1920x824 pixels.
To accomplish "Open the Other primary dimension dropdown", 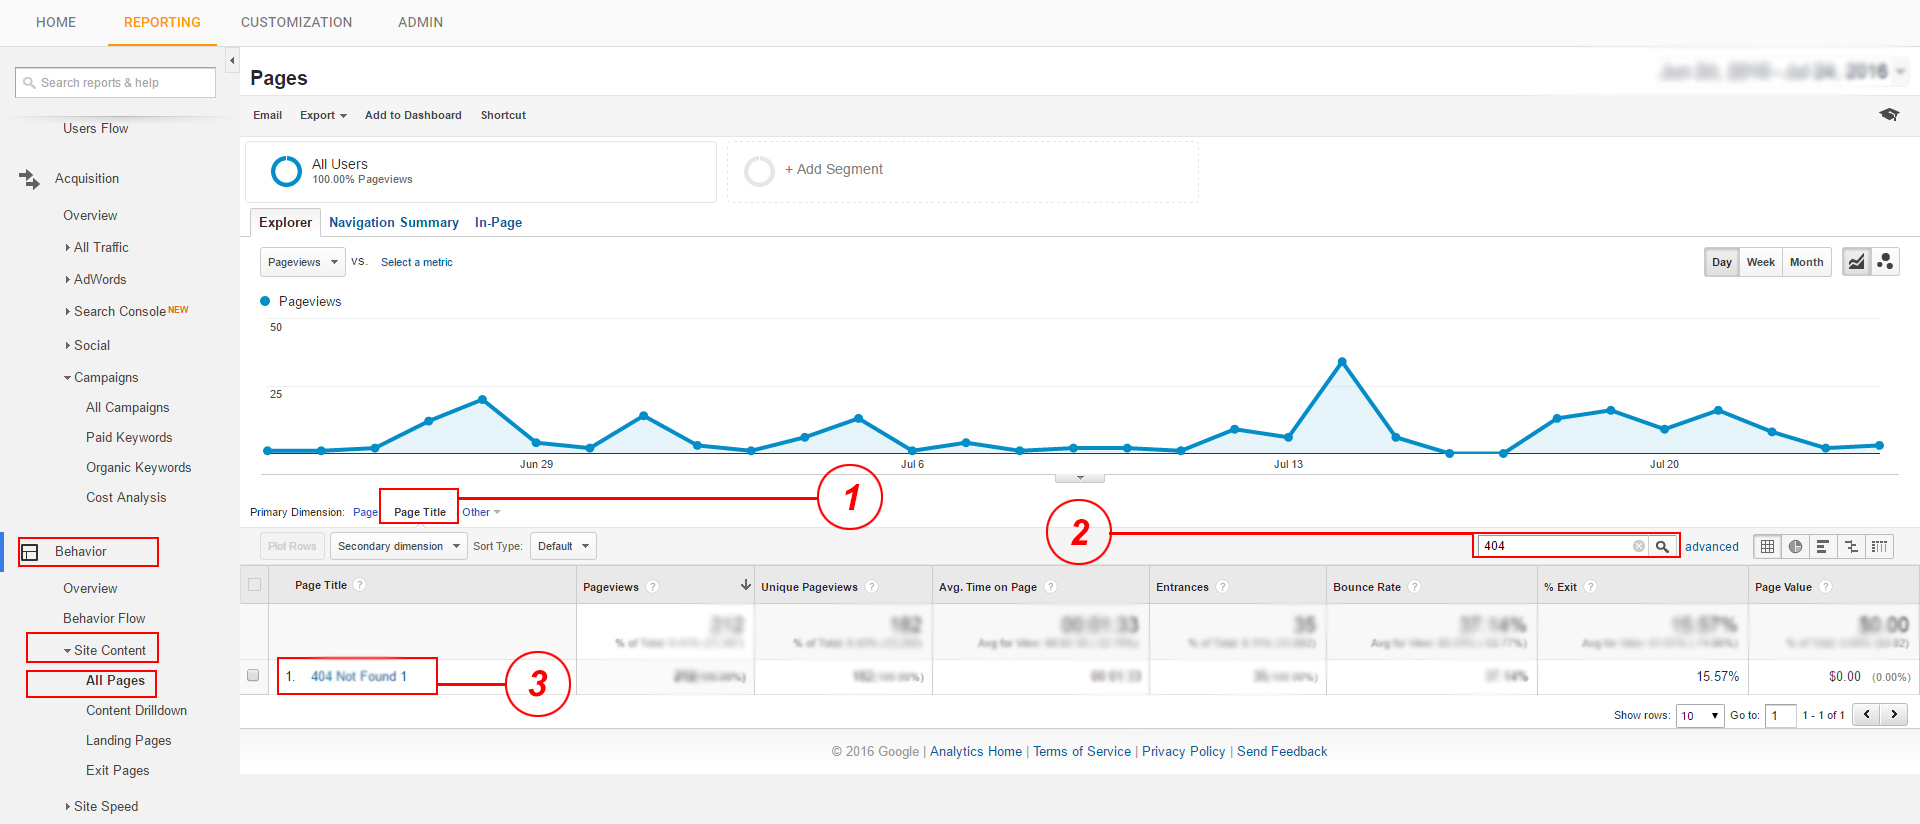I will pyautogui.click(x=481, y=512).
